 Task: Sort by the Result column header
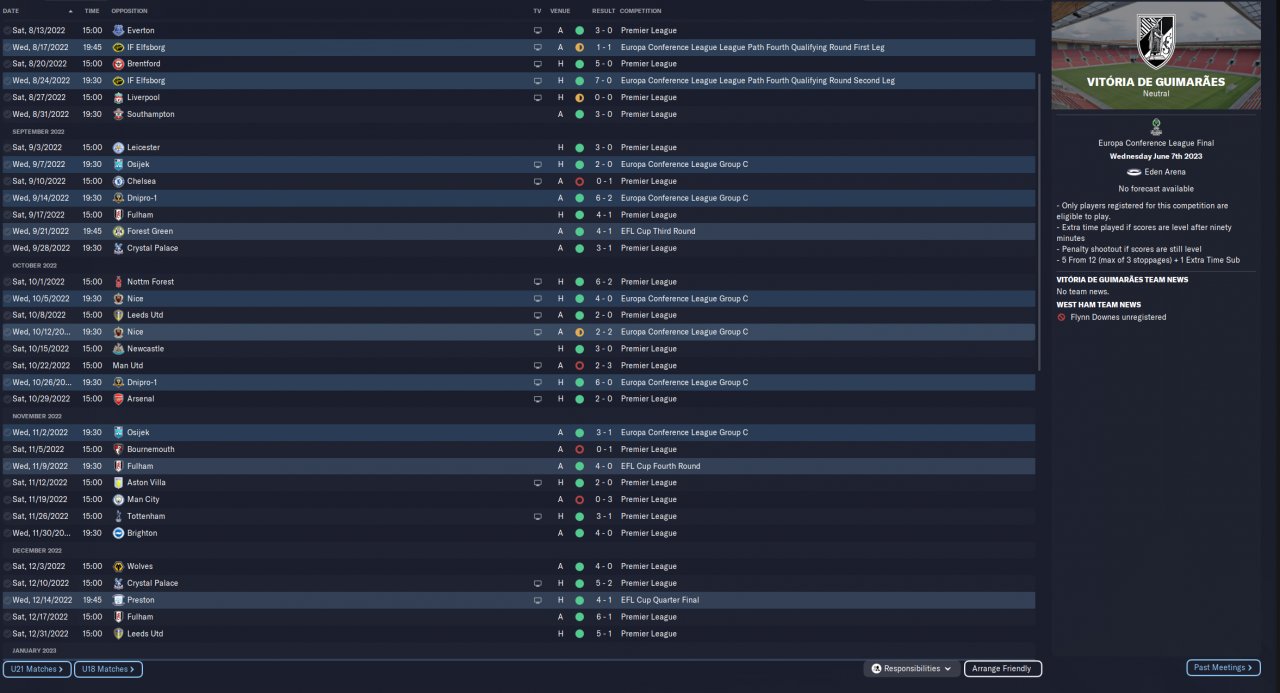(x=603, y=11)
